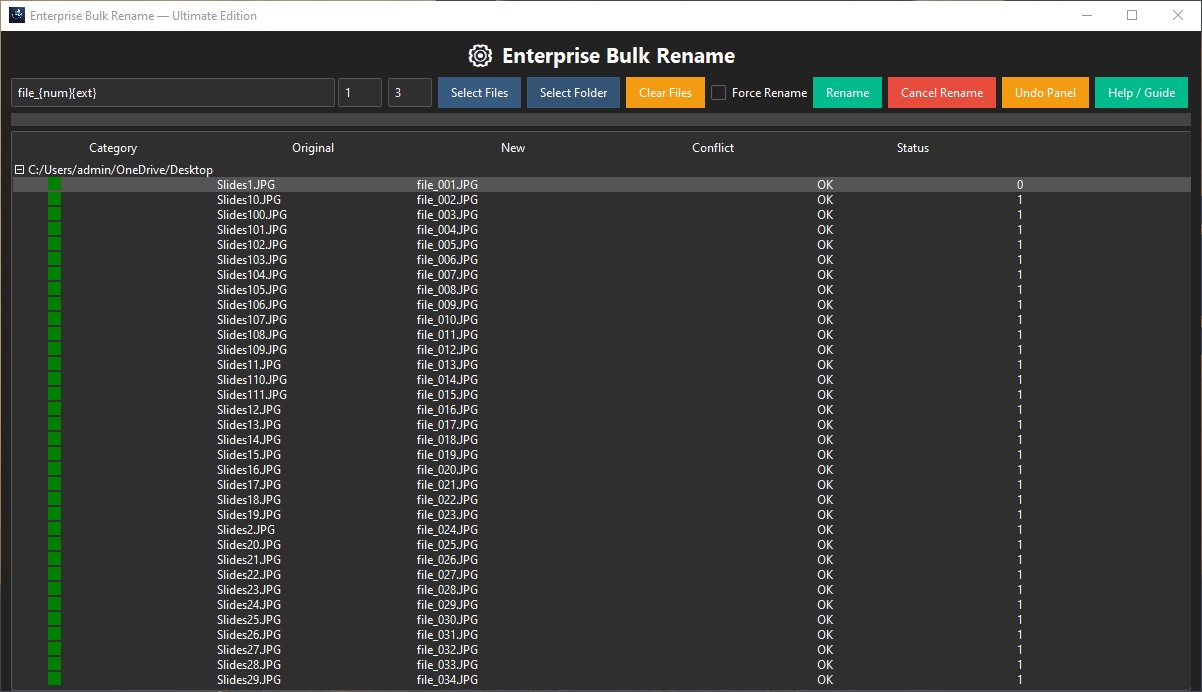The height and width of the screenshot is (692, 1202).
Task: Select the padding field showing 3
Action: tap(408, 92)
